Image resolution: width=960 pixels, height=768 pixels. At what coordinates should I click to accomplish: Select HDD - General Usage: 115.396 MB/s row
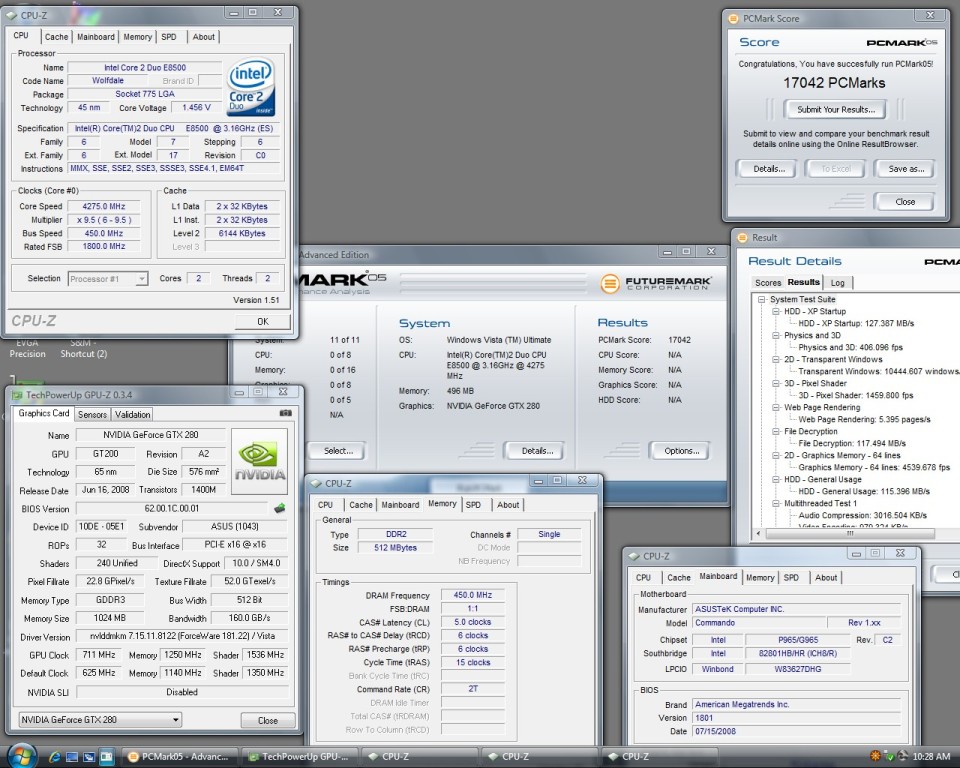(864, 491)
